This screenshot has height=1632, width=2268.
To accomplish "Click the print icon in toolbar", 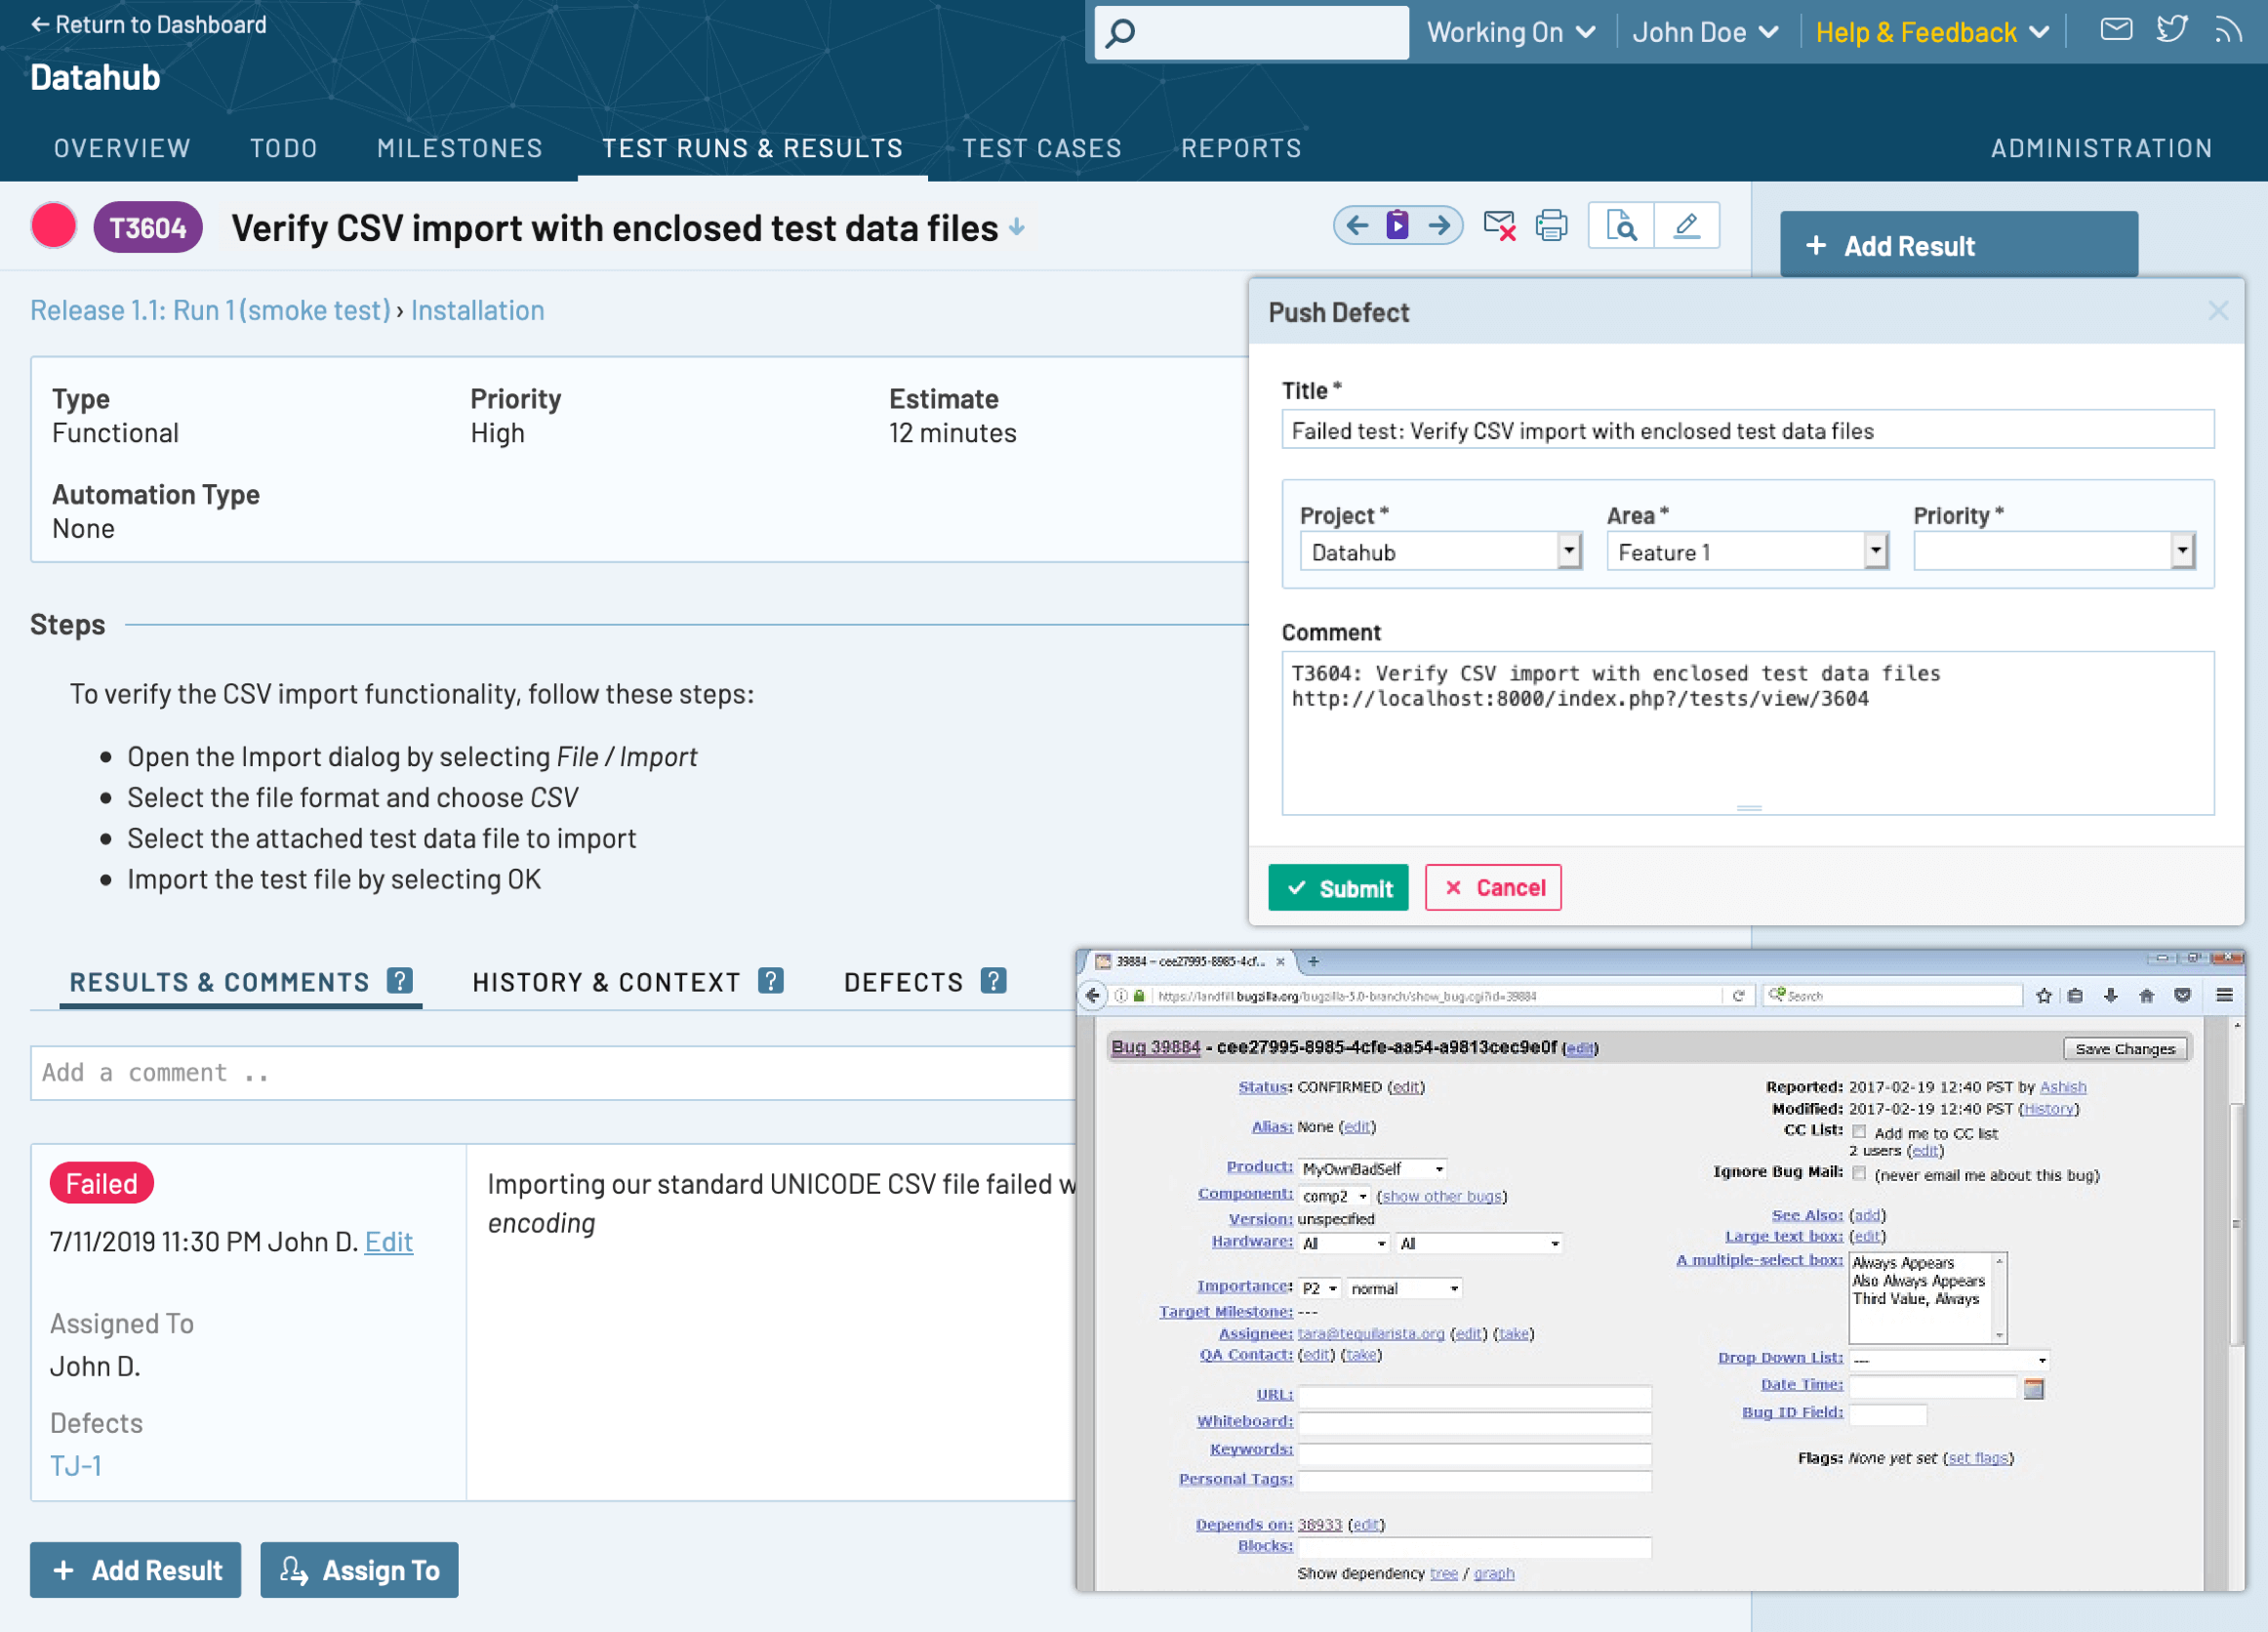I will [1553, 225].
